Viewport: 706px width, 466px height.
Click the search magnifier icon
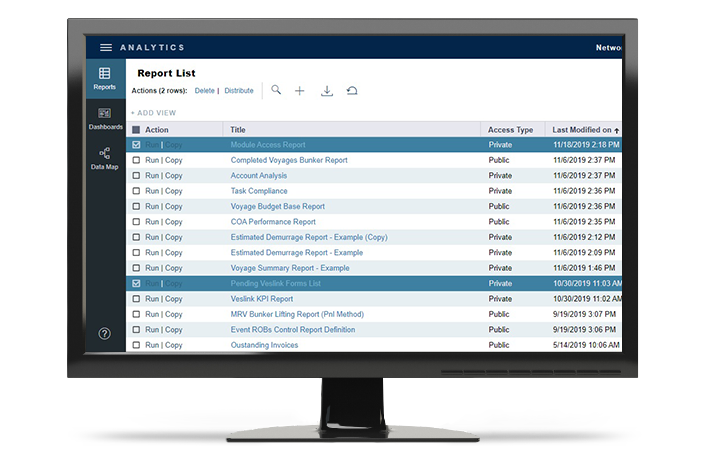click(276, 90)
